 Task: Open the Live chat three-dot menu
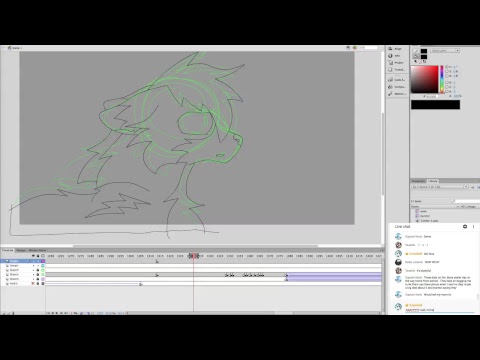click(473, 226)
